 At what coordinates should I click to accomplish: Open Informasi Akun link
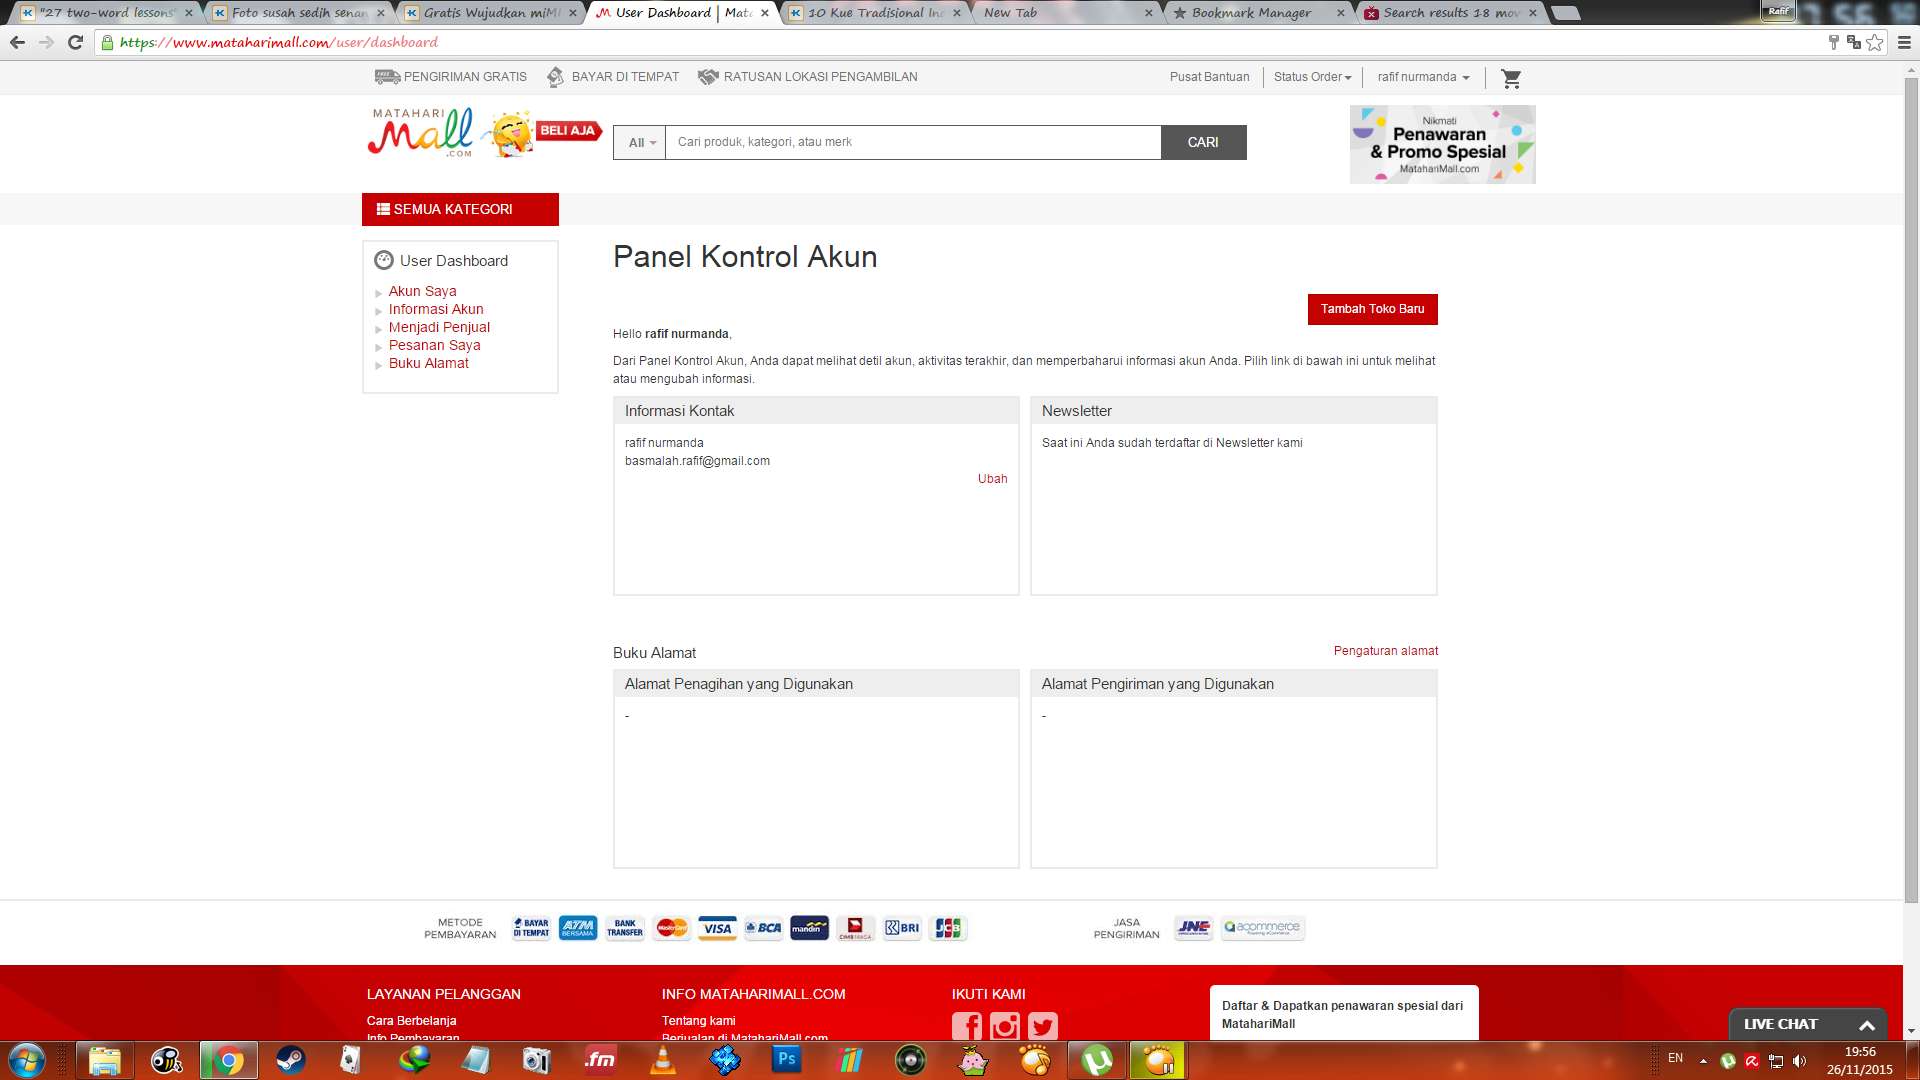tap(436, 309)
